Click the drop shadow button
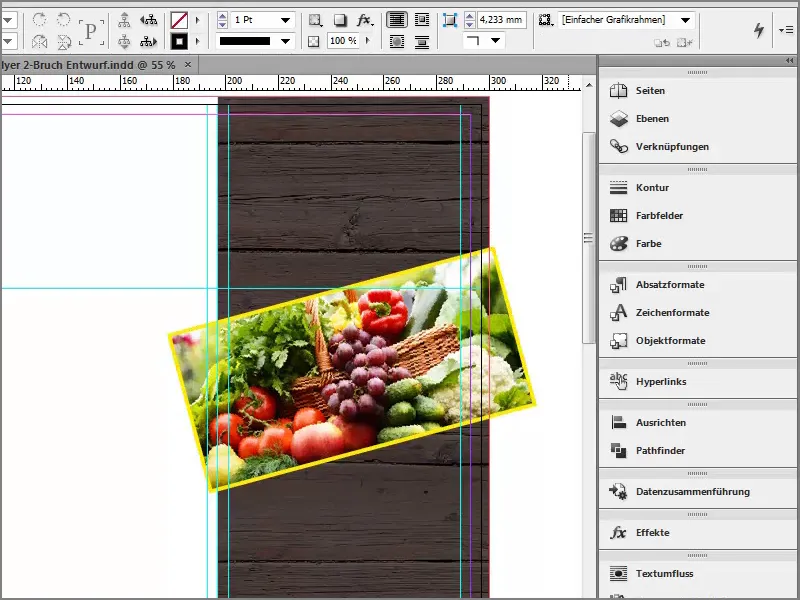The image size is (800, 600). (340, 20)
